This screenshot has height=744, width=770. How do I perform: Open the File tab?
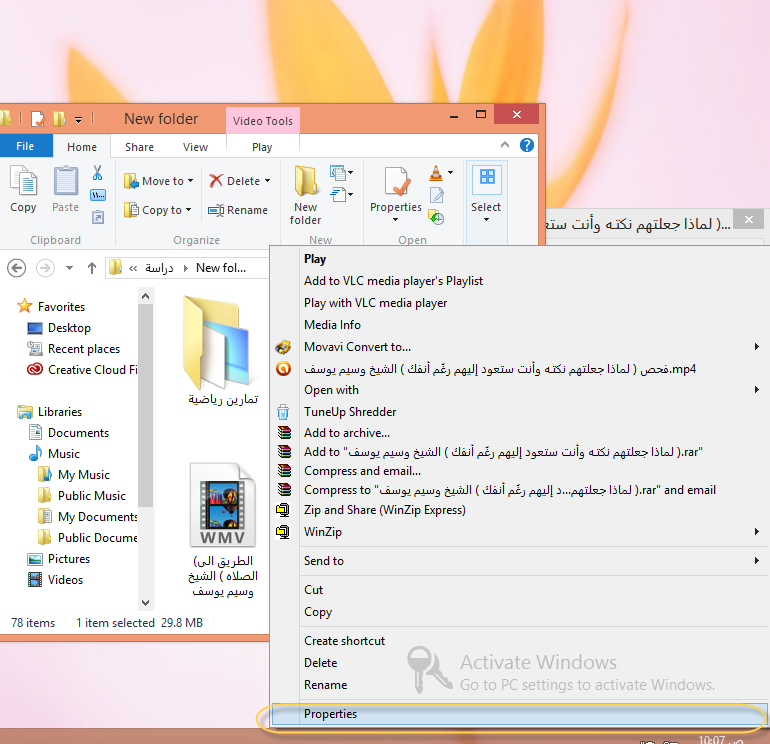click(25, 147)
